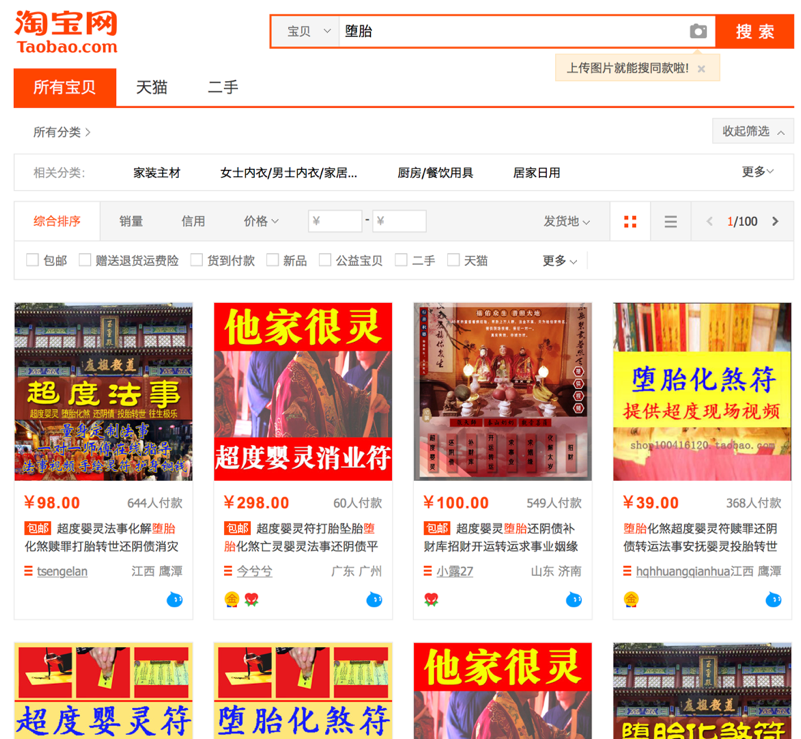
Task: Switch to the 二手 tab
Action: click(223, 87)
